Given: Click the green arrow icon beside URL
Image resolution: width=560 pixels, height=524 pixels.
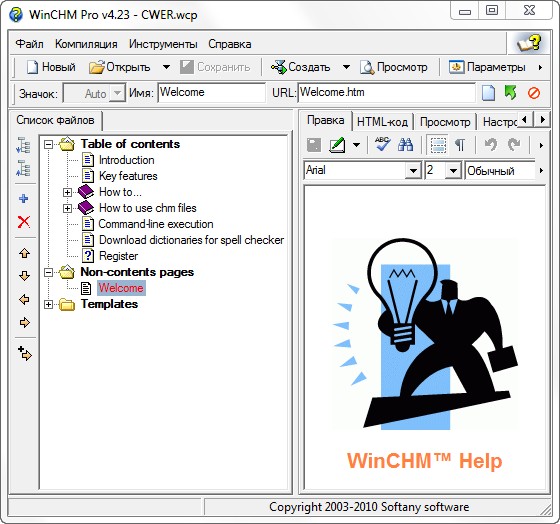Looking at the screenshot, I should (511, 93).
